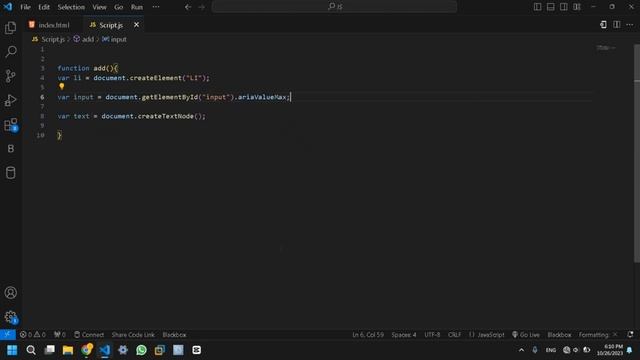Click the vertical editor scrollbar

(x=637, y=153)
